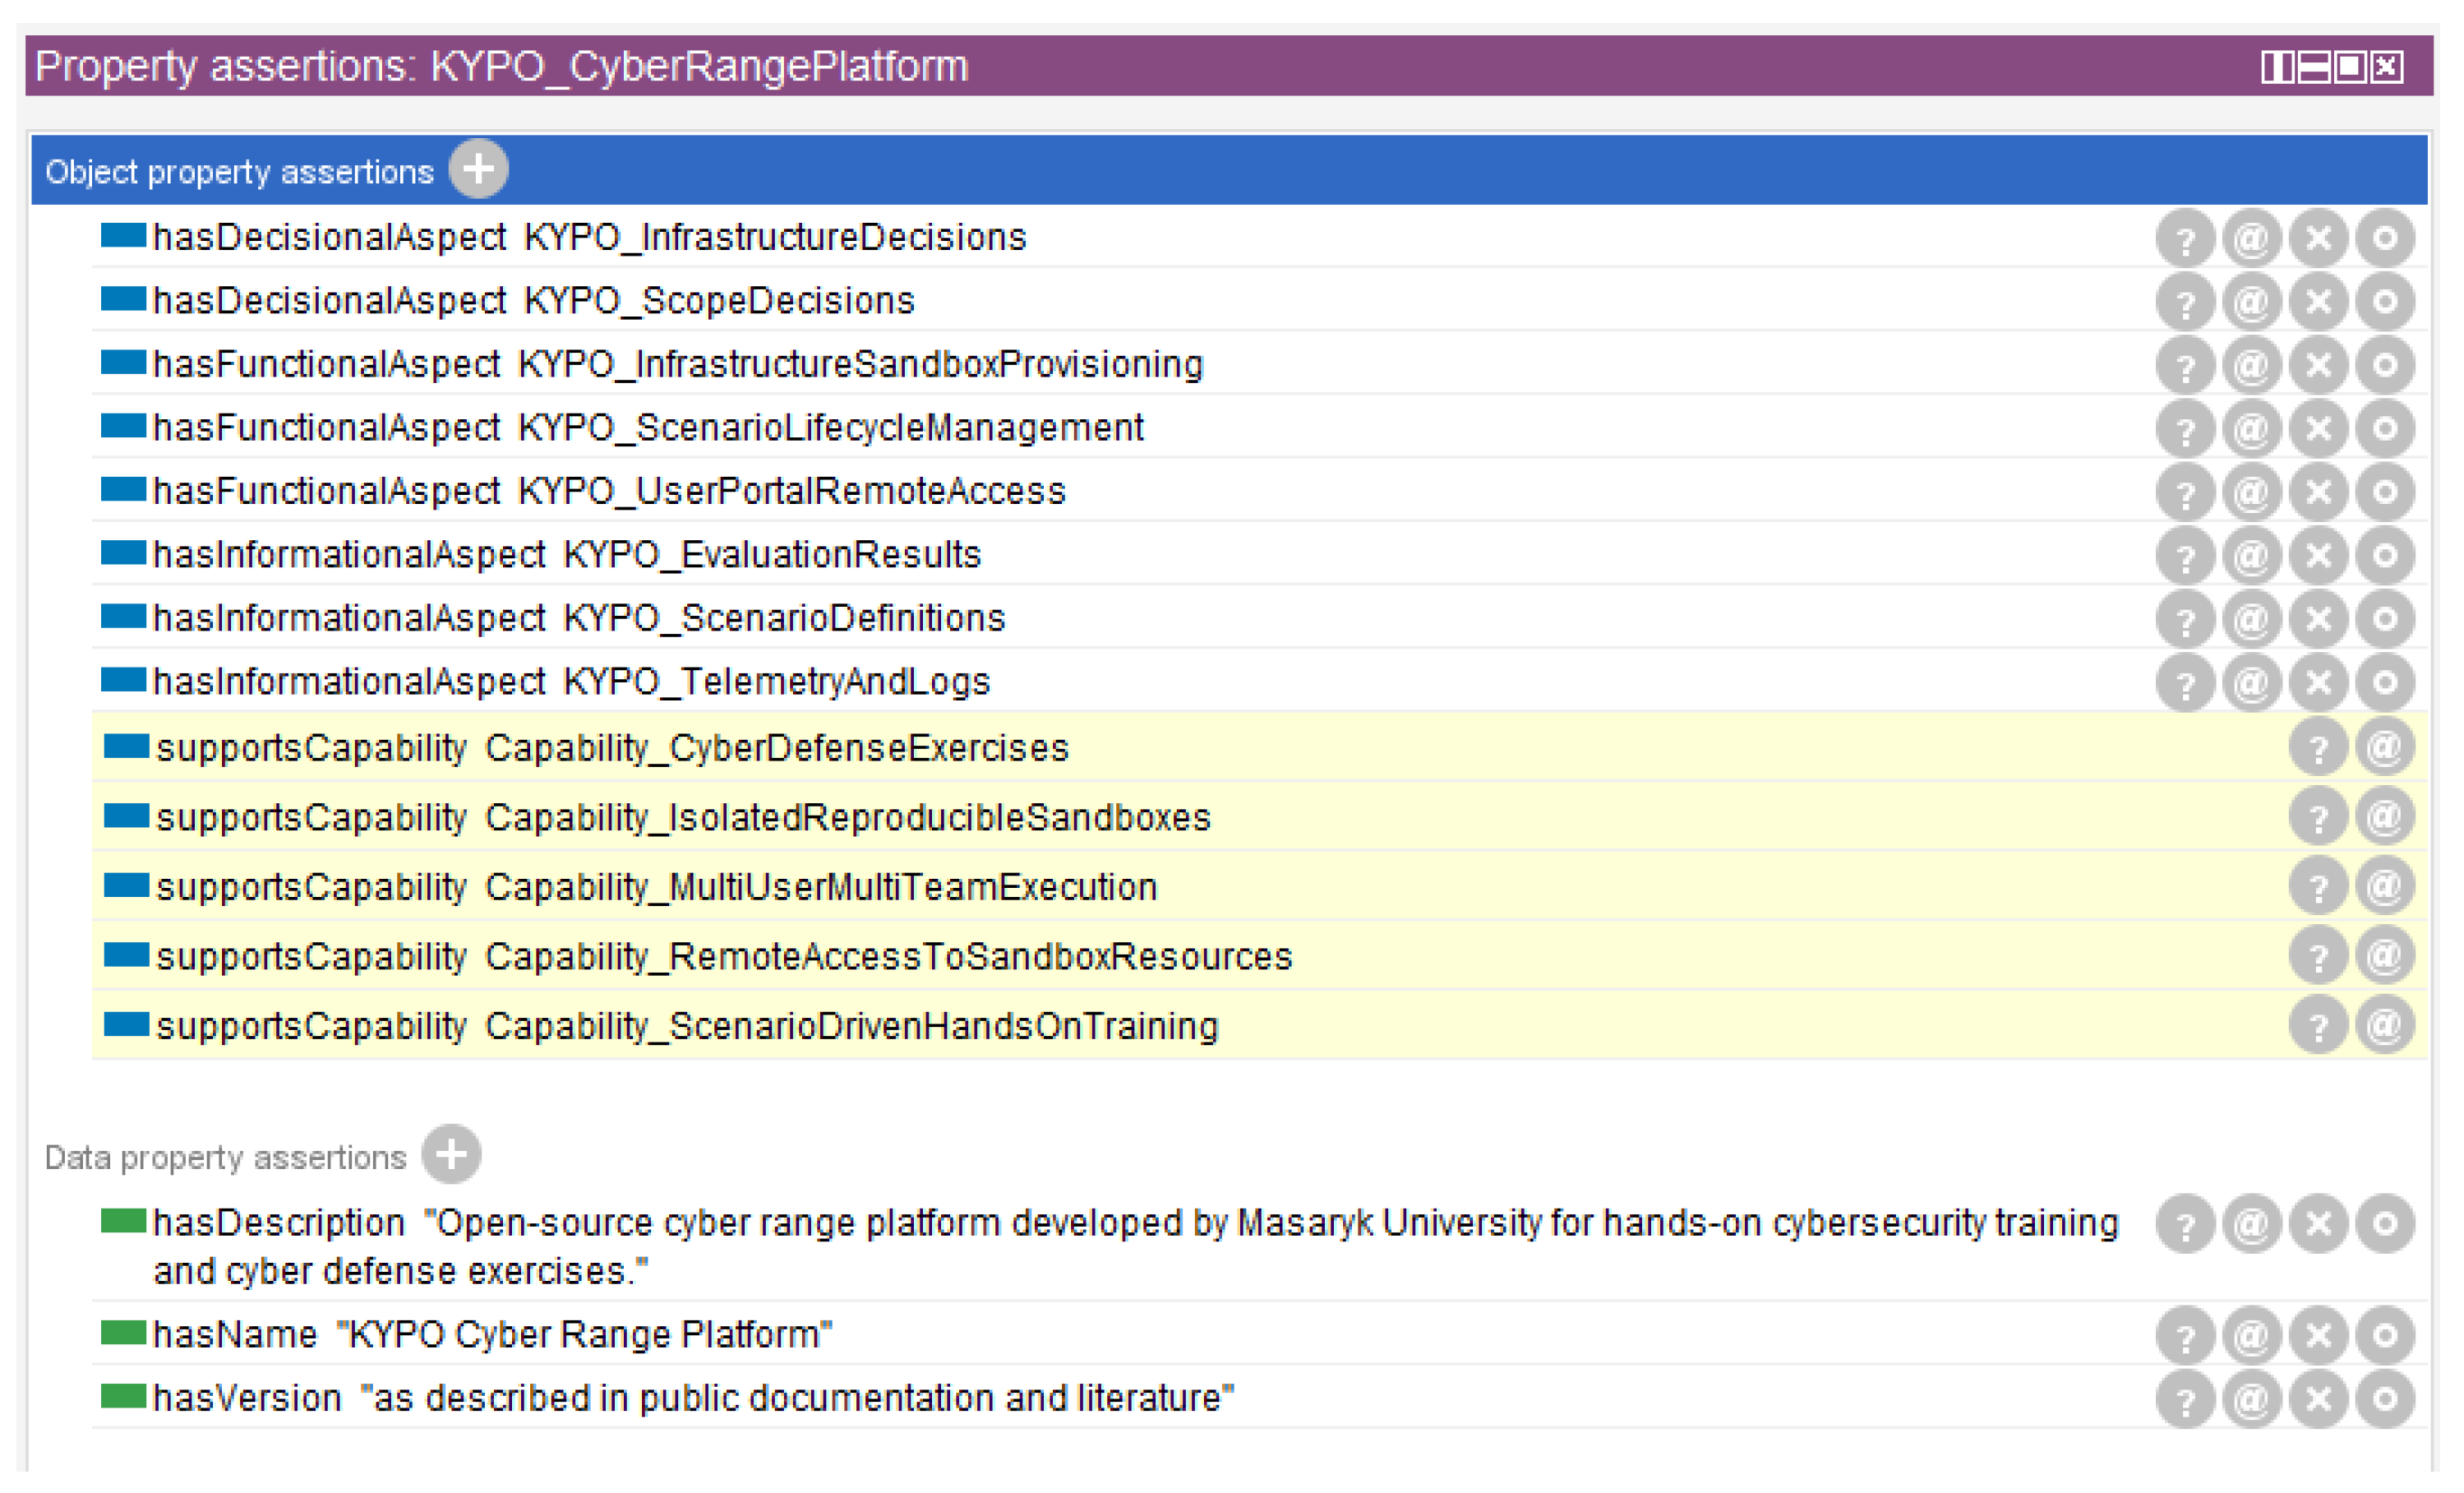This screenshot has height=1493, width=2464.
Task: Select the 'supportsCapability Capability_CyberDefenseExercises' row
Action: coord(1259,747)
